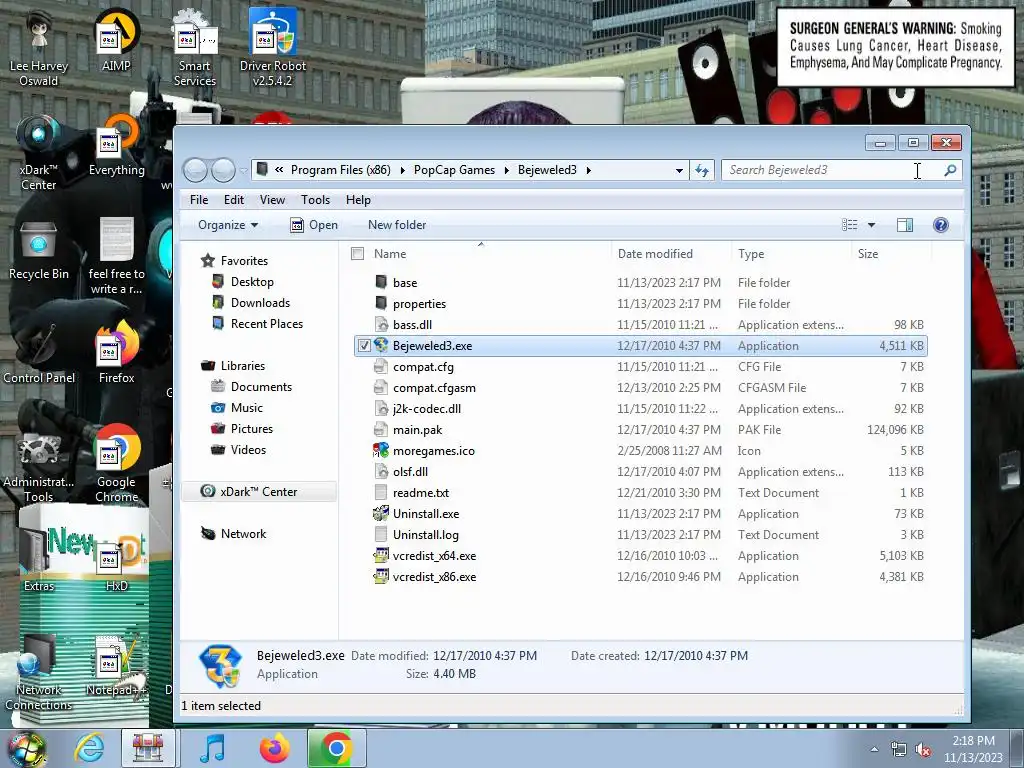This screenshot has width=1024, height=768.
Task: Select Downloads in navigation pane
Action: tap(260, 303)
